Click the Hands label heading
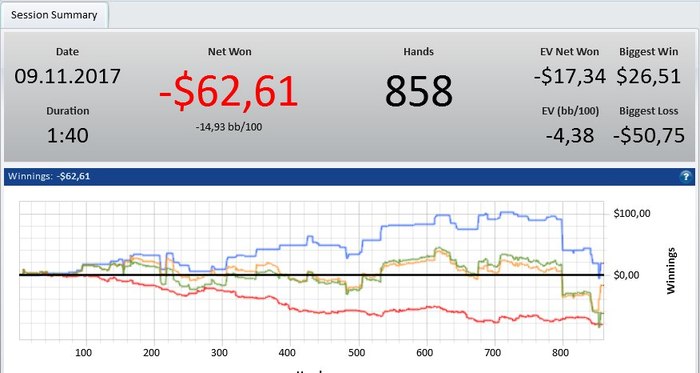This screenshot has height=373, width=700. coord(418,52)
